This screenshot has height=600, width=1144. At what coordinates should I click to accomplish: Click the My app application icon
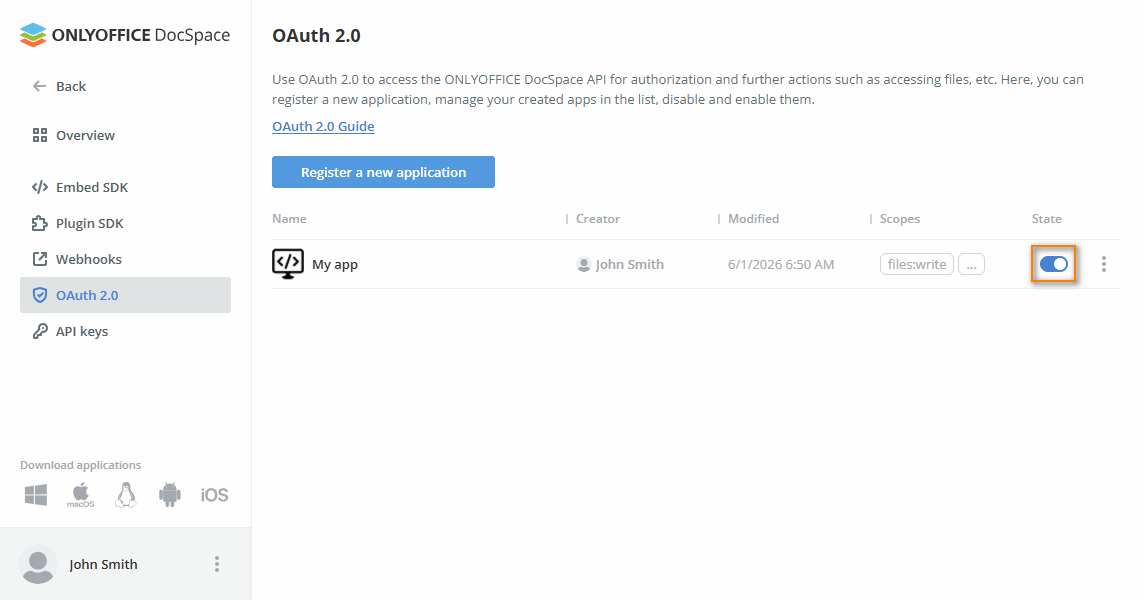pyautogui.click(x=288, y=264)
